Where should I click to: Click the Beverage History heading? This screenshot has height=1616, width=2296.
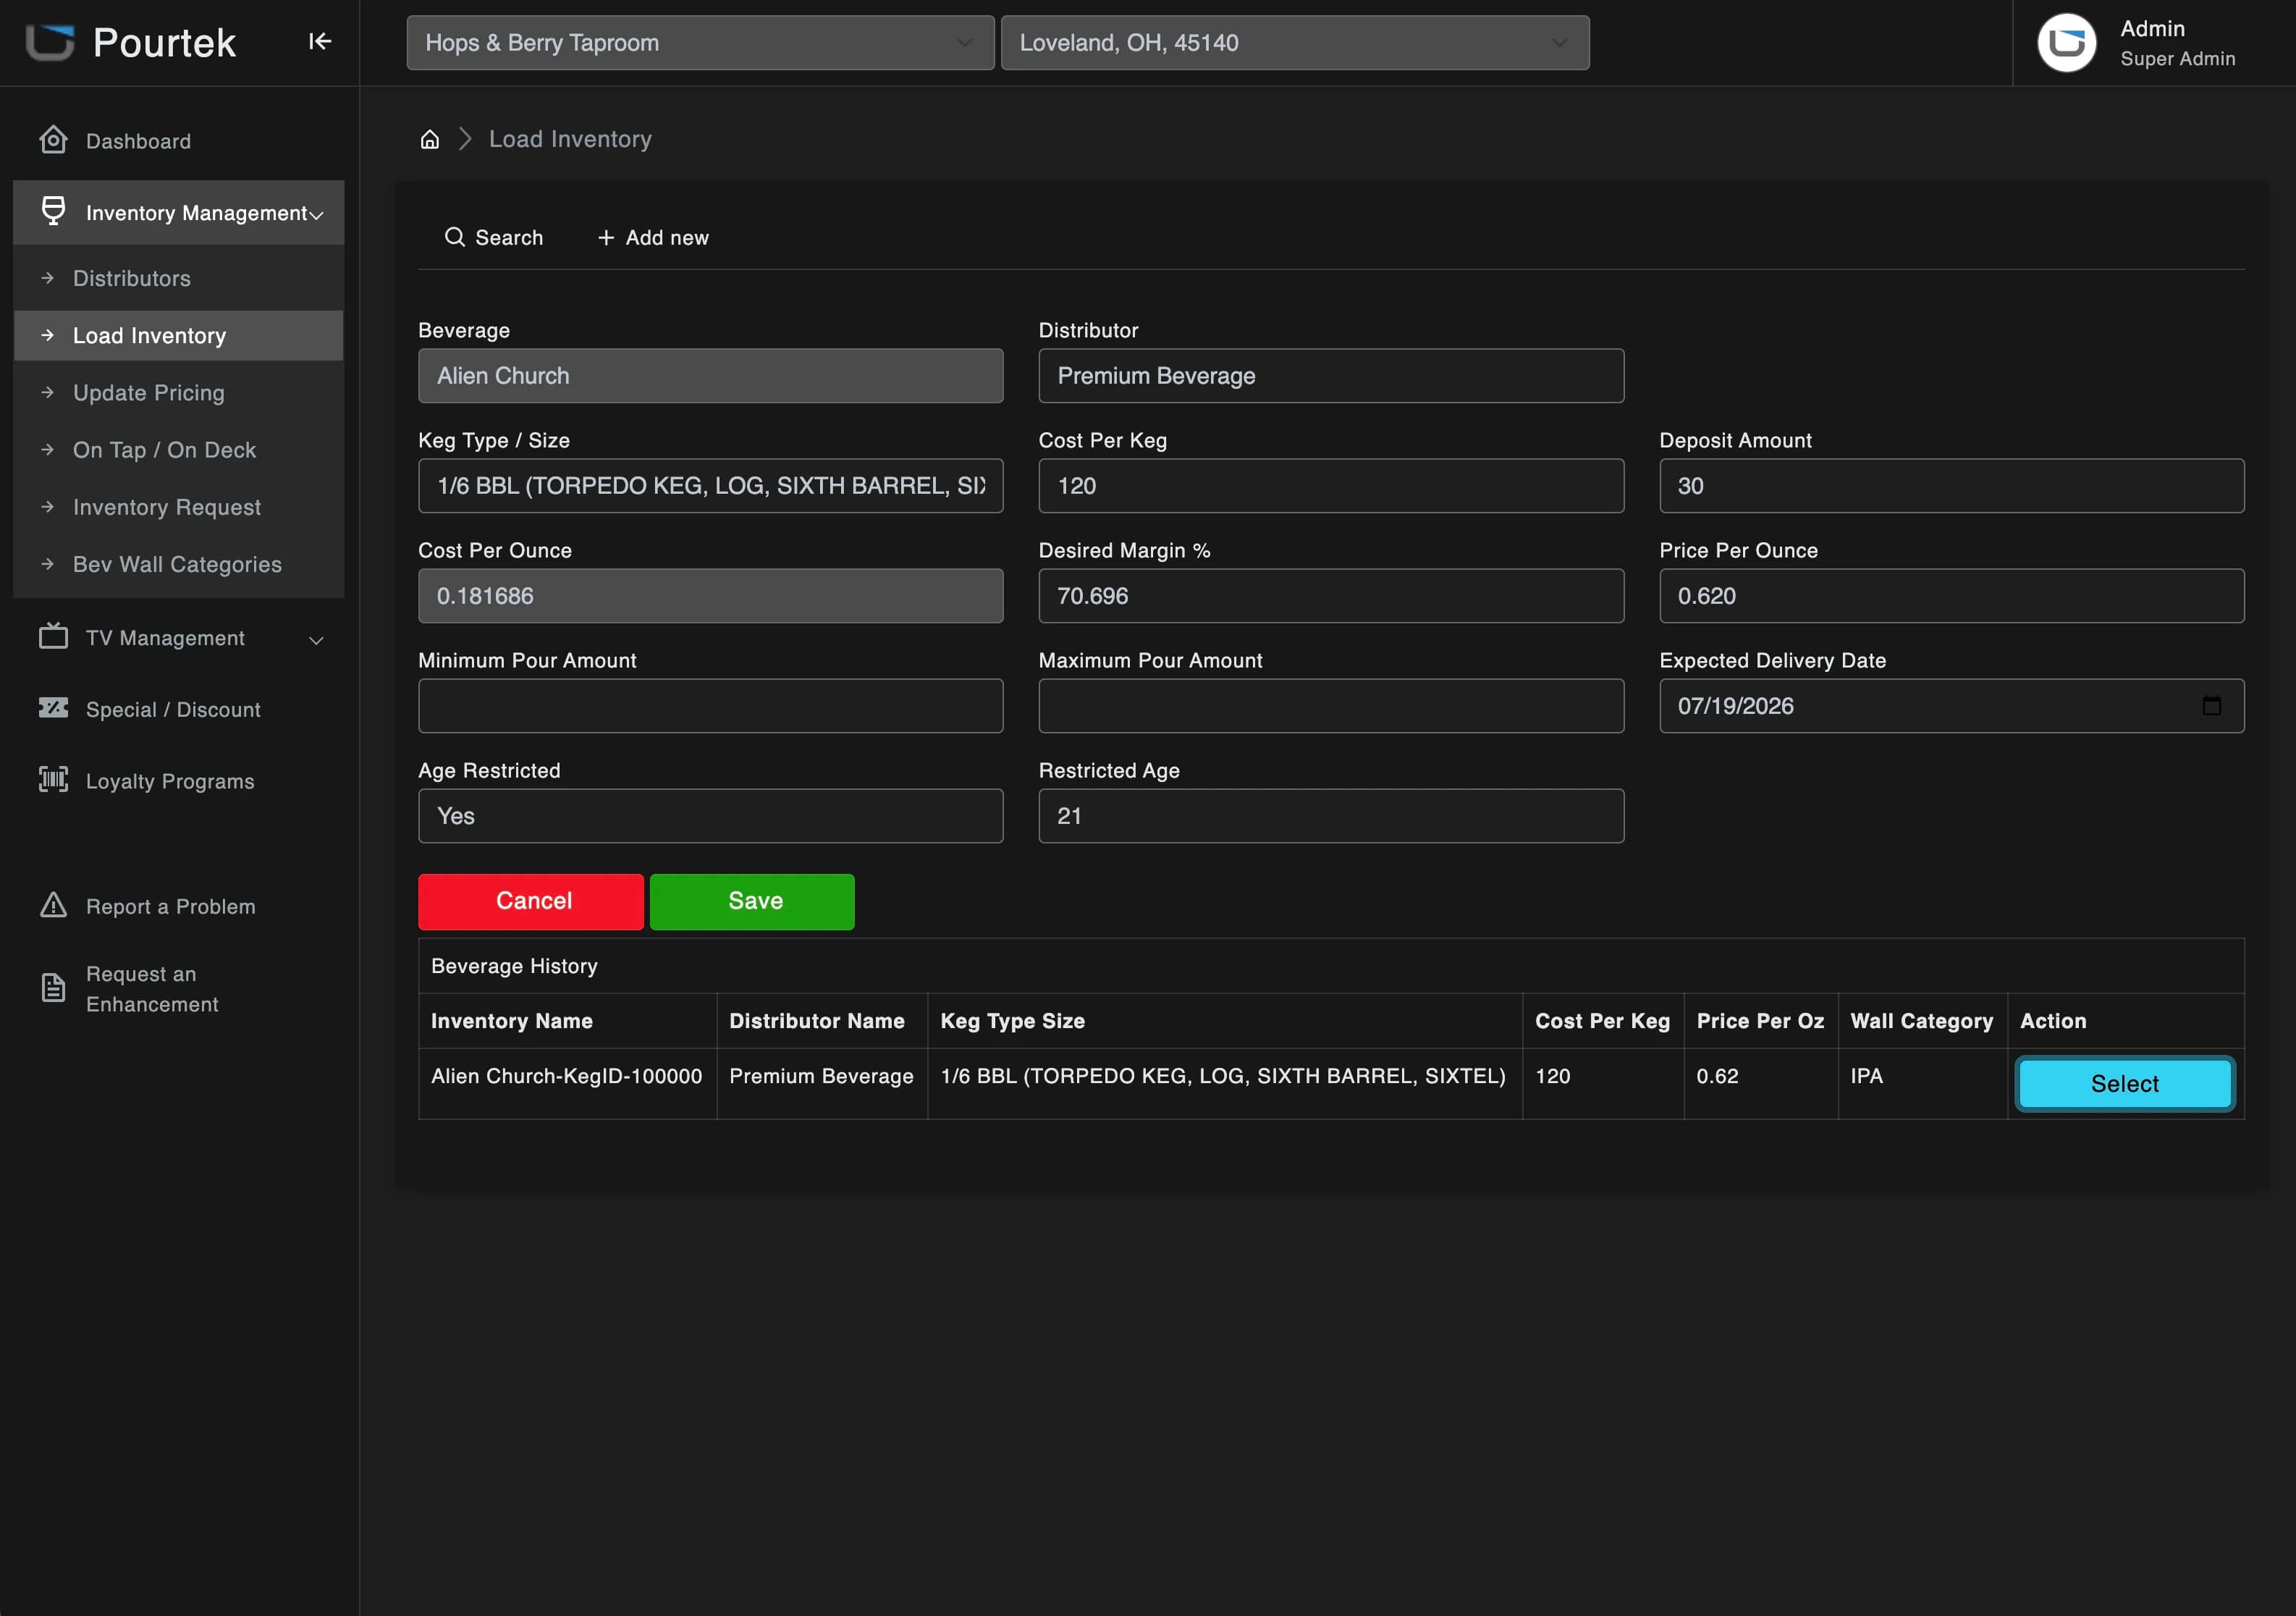[514, 966]
